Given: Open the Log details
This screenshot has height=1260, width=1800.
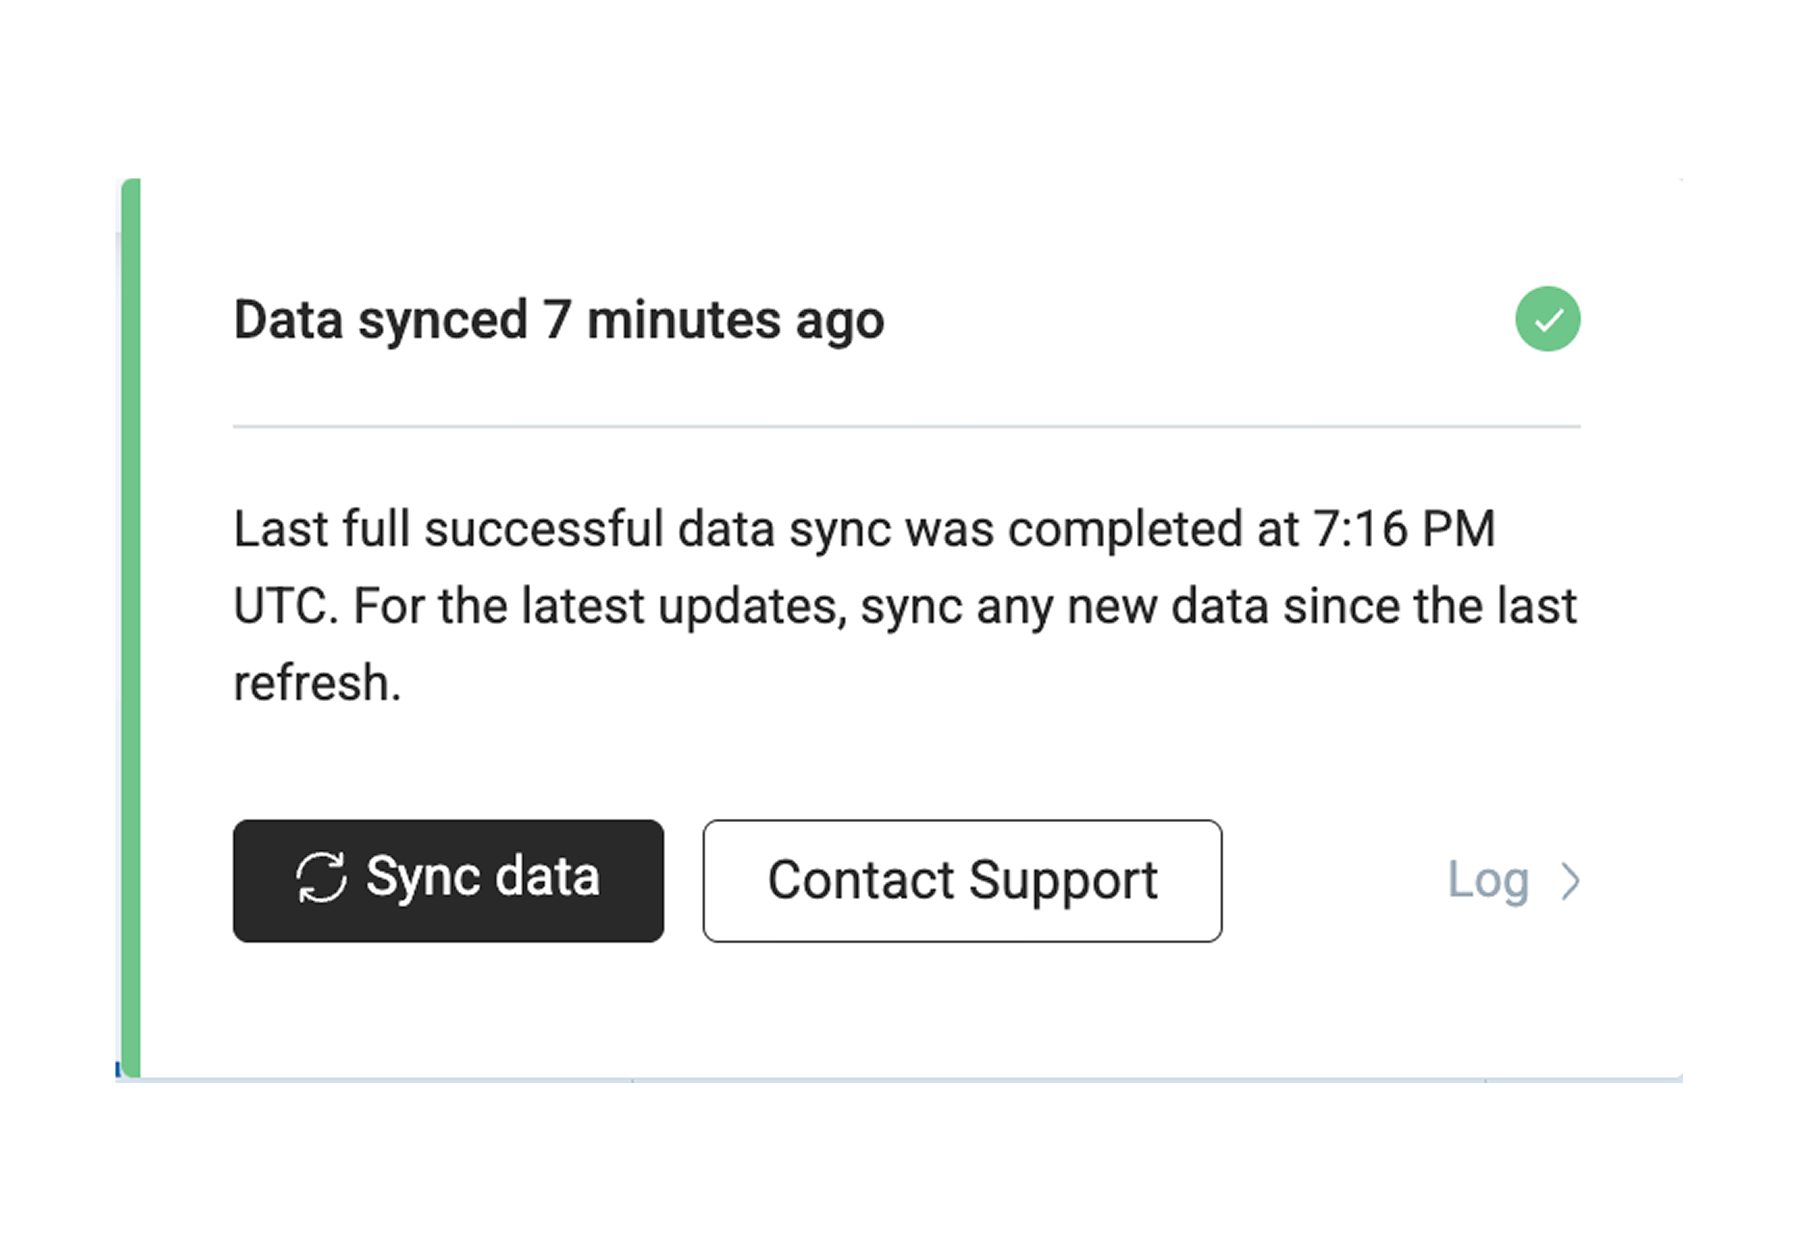Looking at the screenshot, I should pos(1490,881).
